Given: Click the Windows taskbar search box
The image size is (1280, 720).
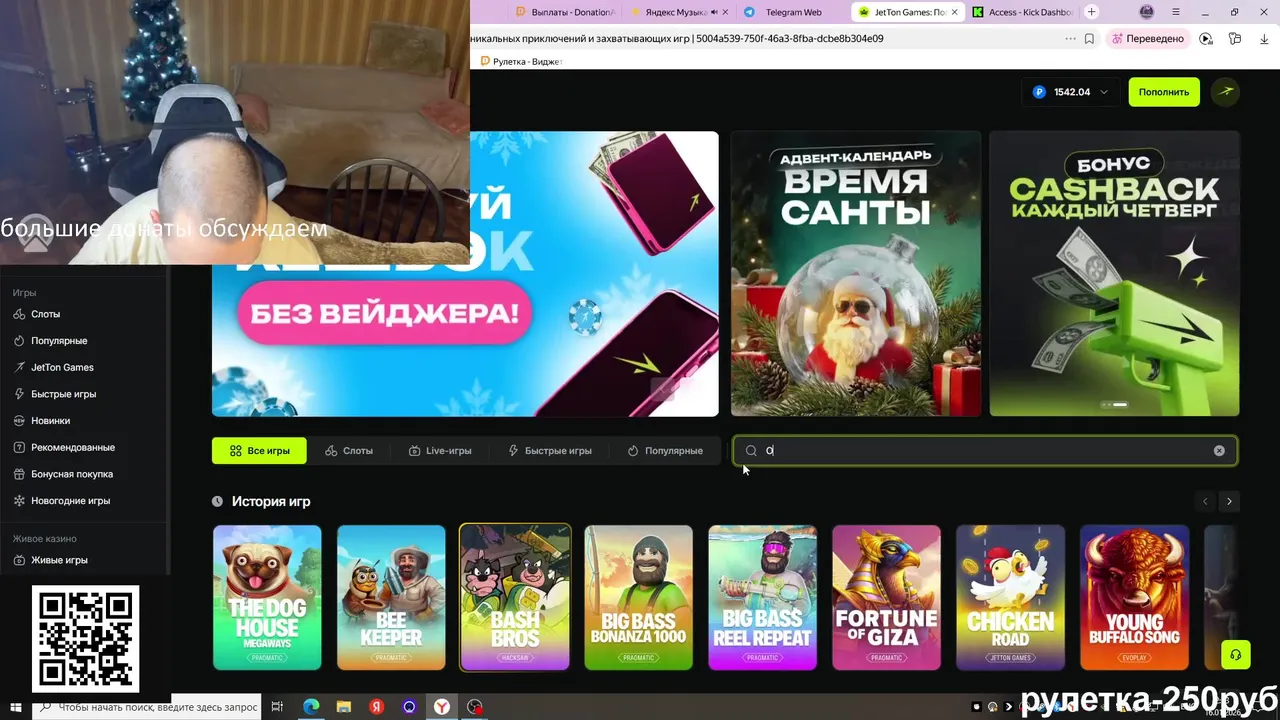Looking at the screenshot, I should coord(148,707).
